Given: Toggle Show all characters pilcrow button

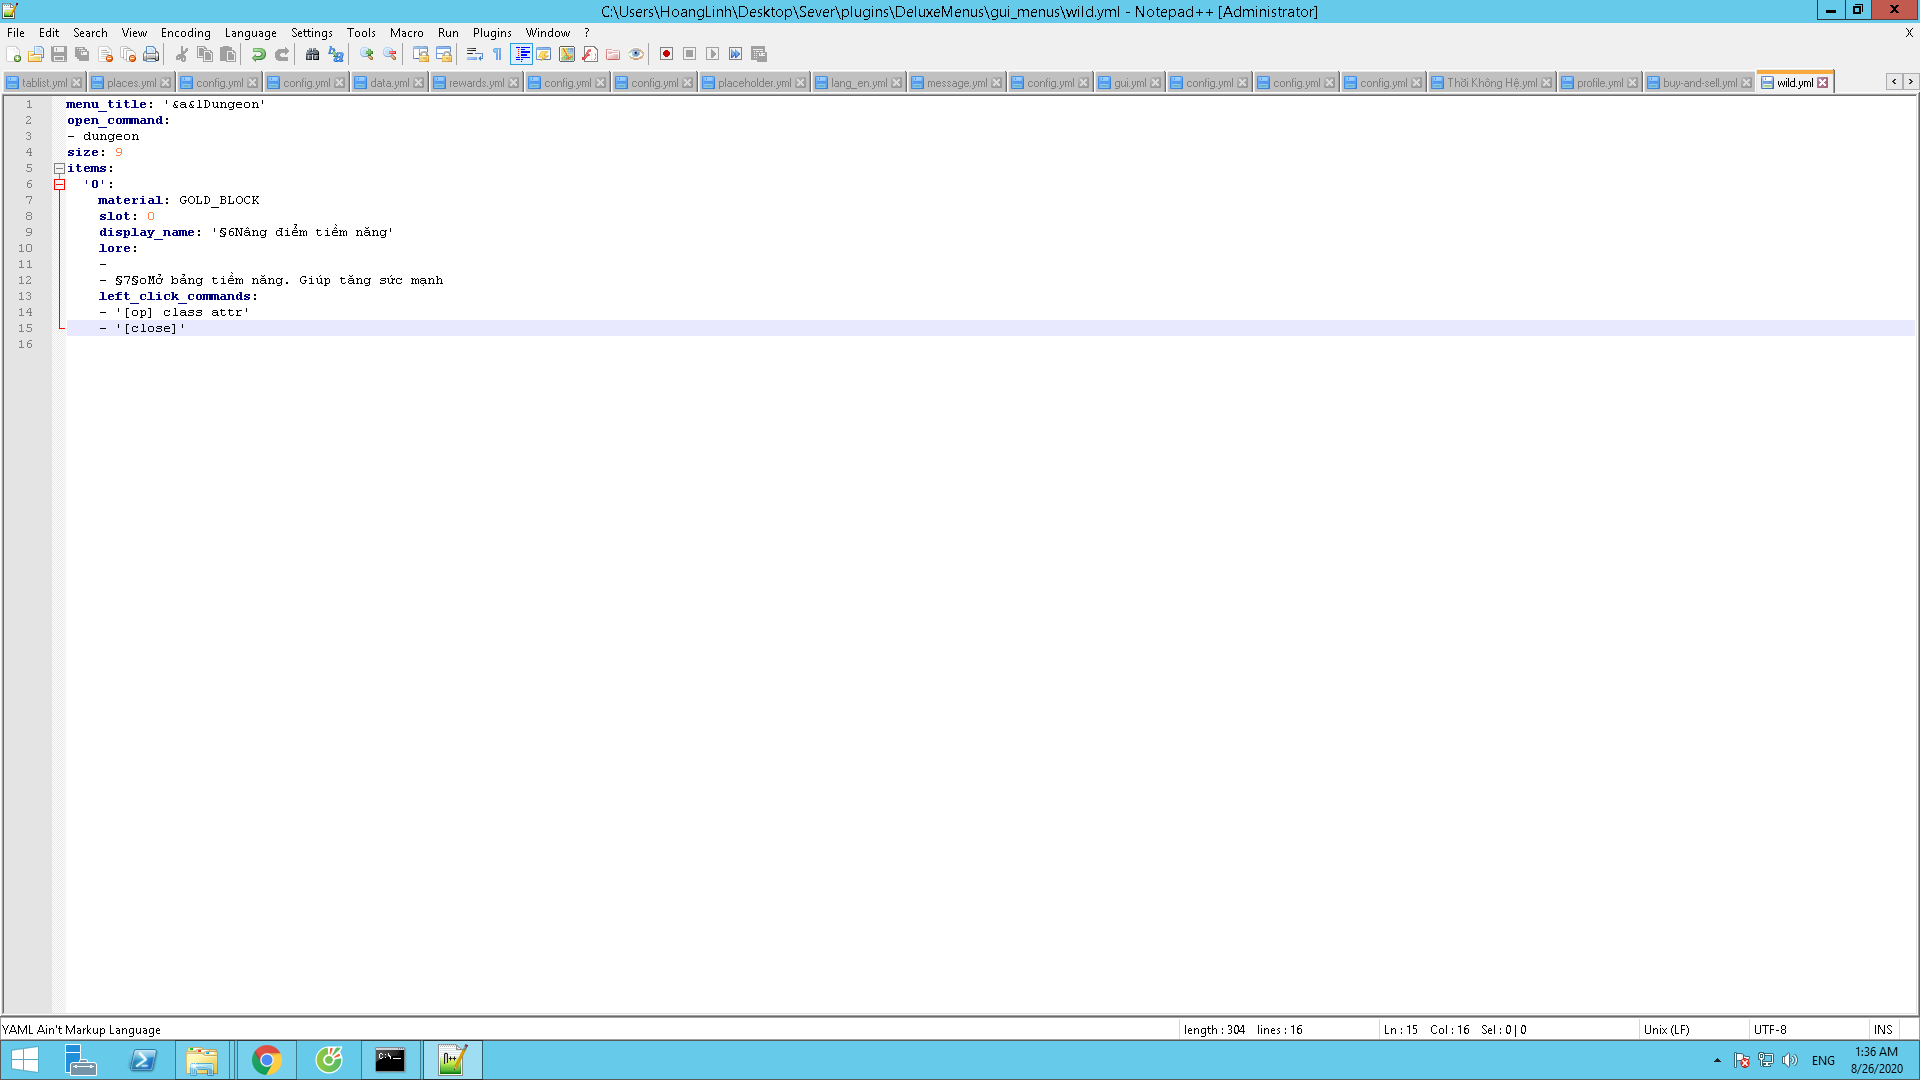Looking at the screenshot, I should [x=497, y=54].
